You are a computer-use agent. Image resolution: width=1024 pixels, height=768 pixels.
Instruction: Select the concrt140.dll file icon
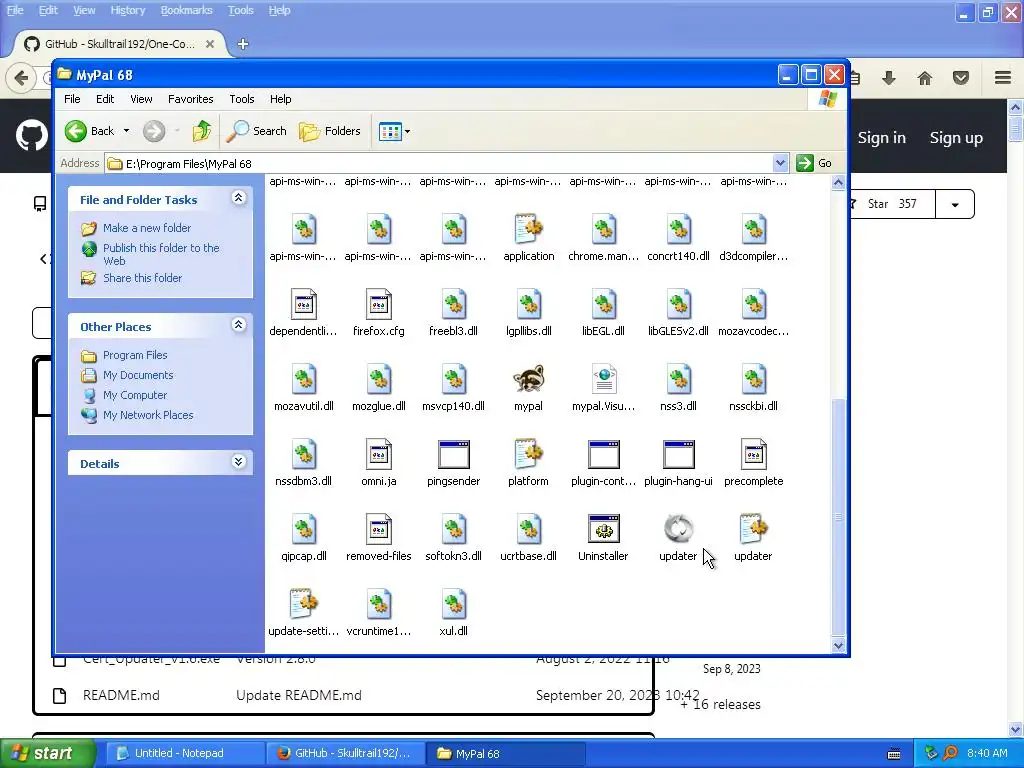[x=678, y=230]
